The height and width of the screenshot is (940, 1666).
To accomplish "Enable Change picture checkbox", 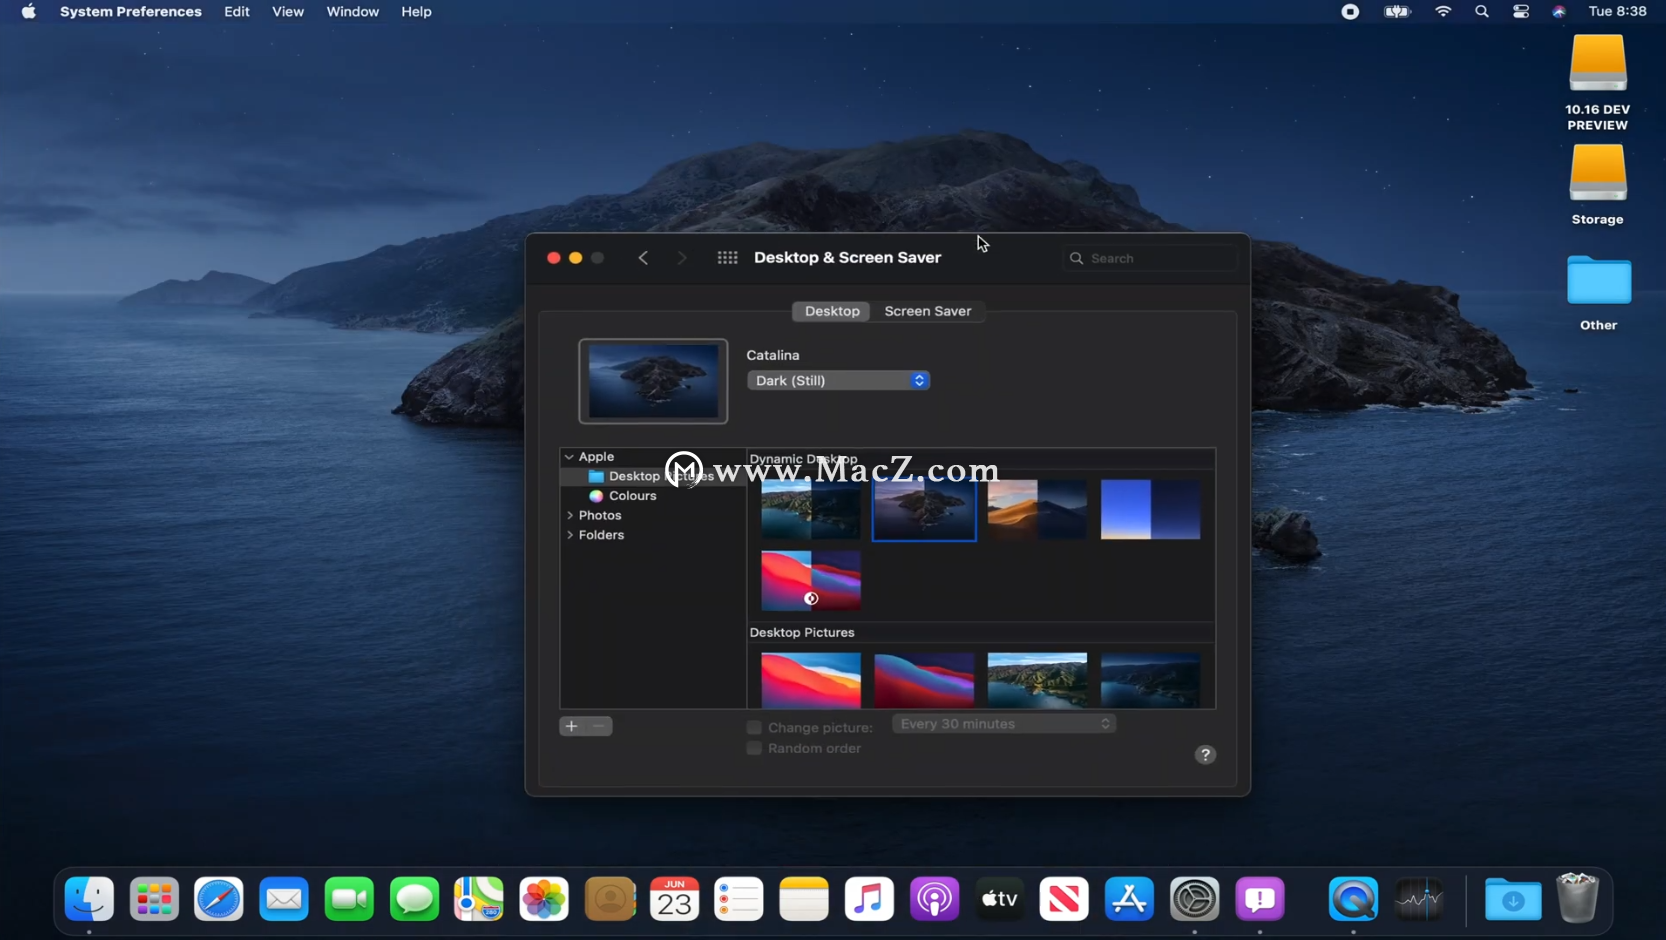I will coord(754,727).
